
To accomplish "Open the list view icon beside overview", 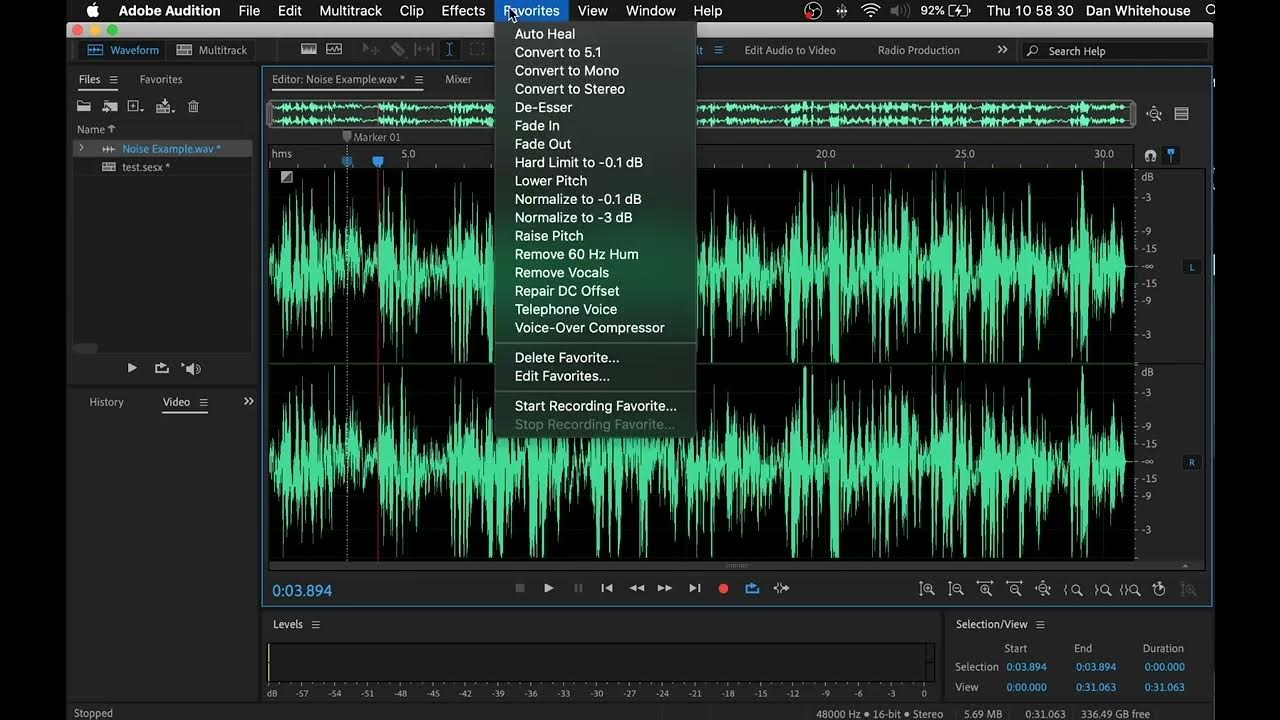I will click(x=1181, y=114).
